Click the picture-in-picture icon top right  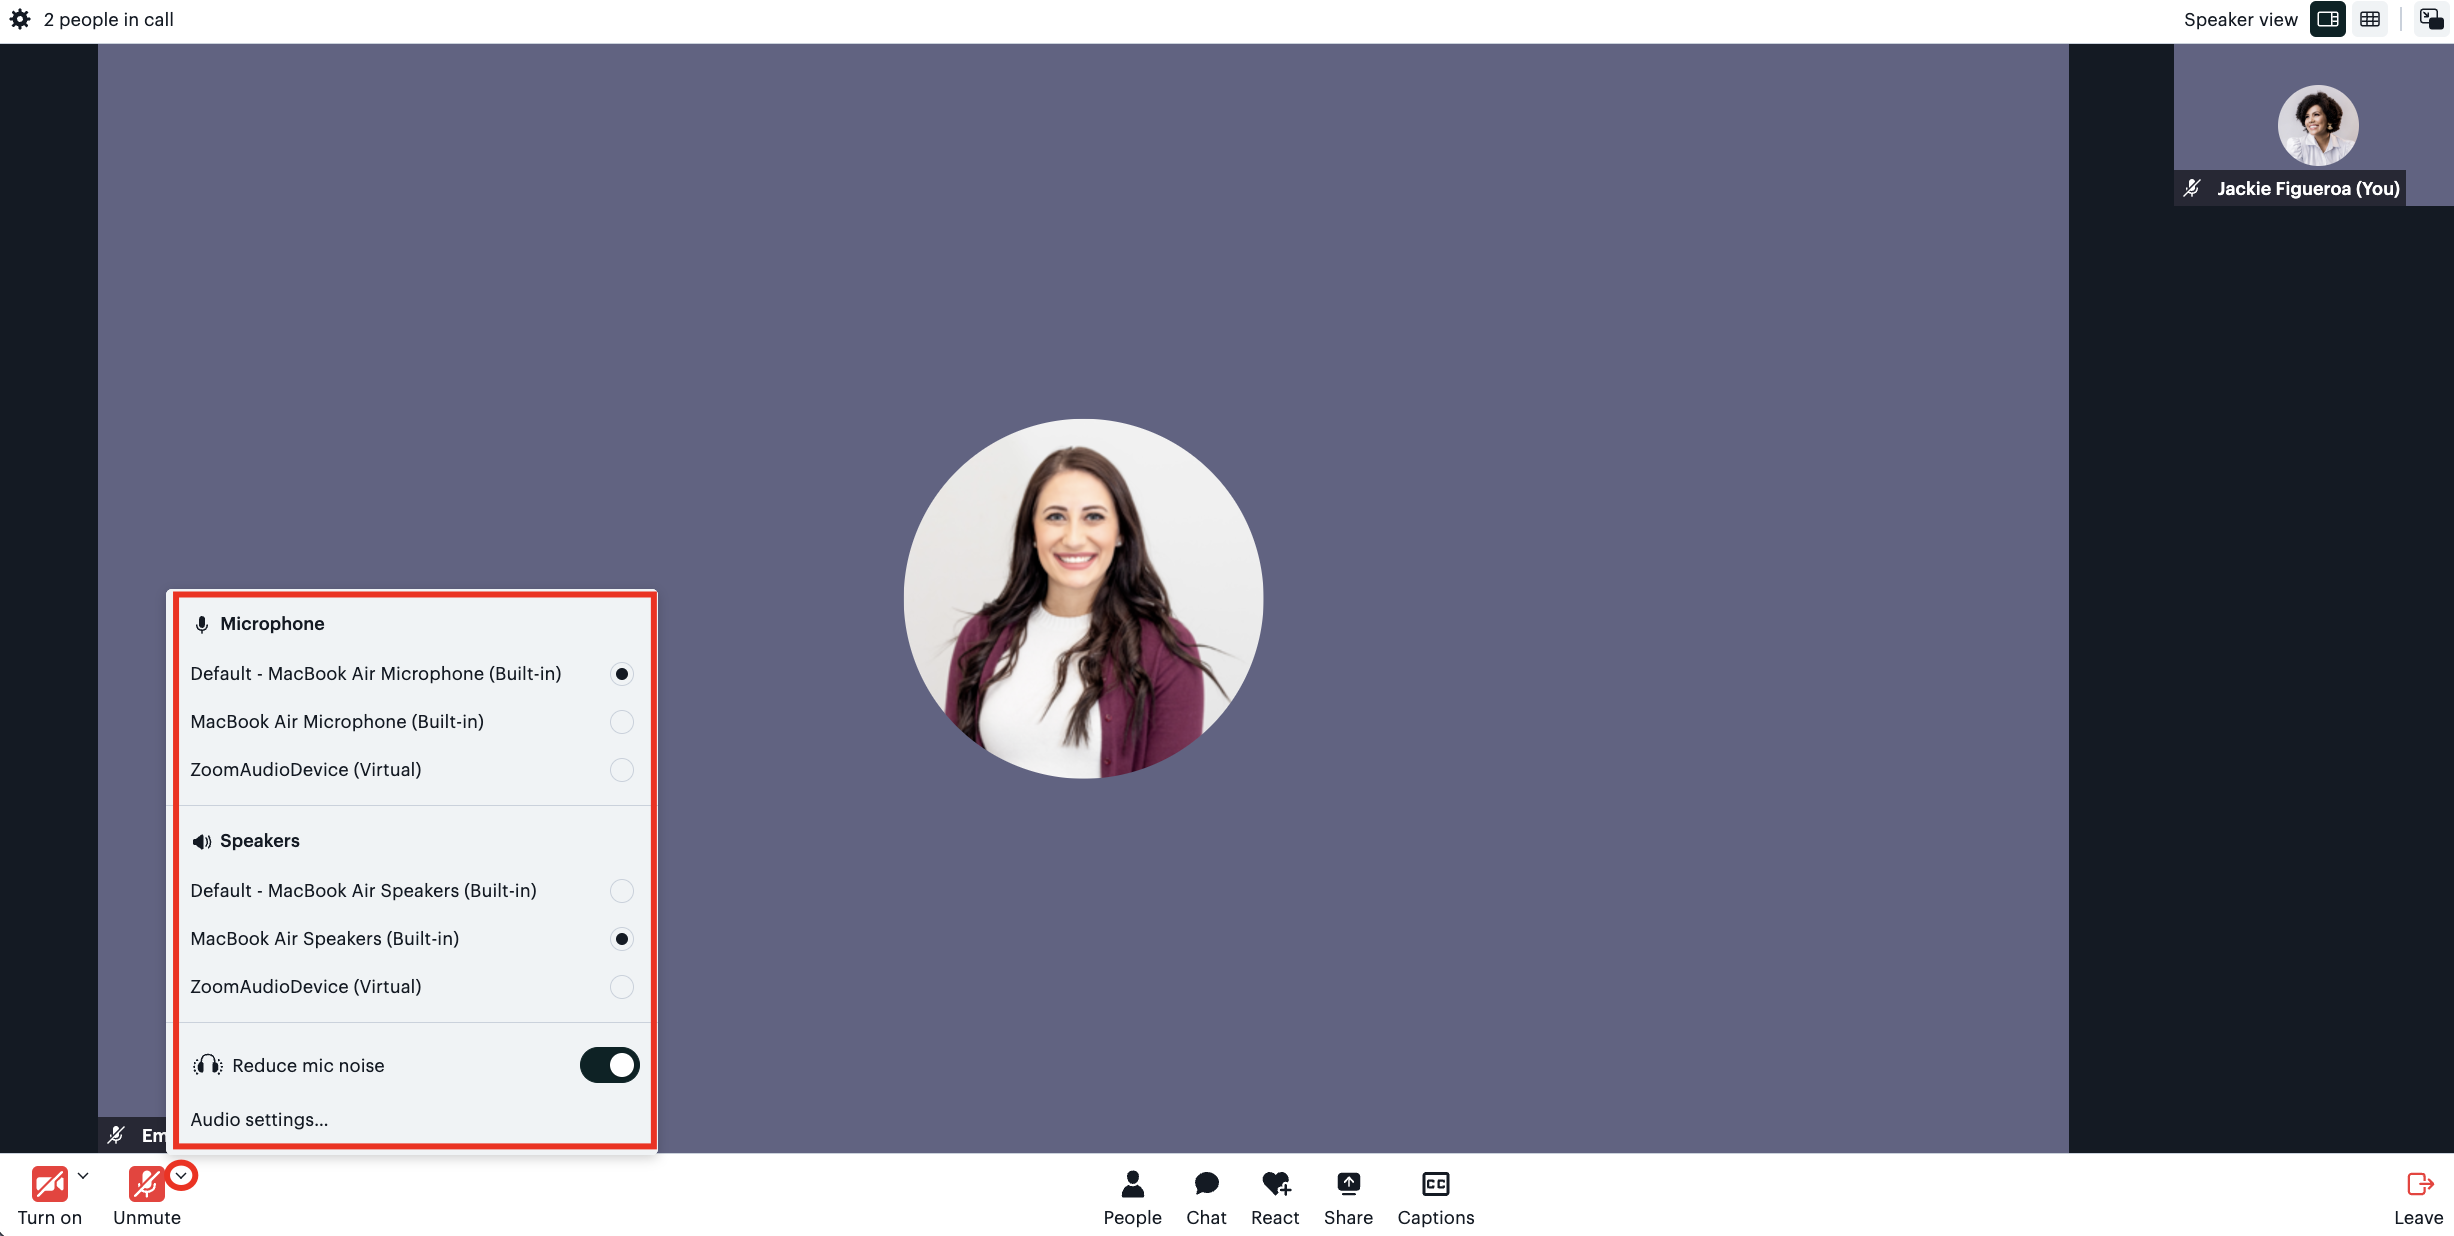point(2431,19)
